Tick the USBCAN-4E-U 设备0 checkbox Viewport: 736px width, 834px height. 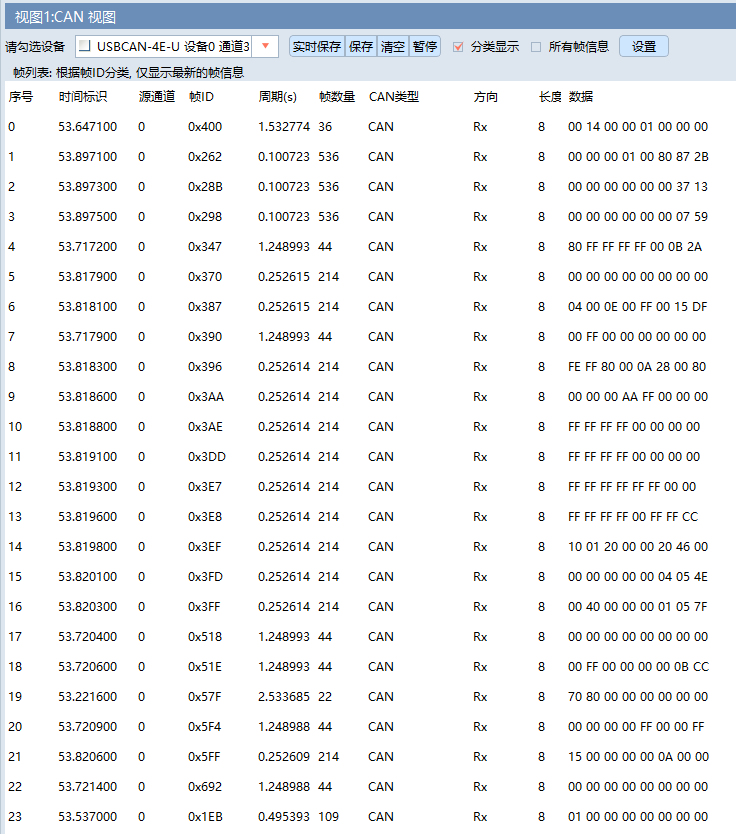pos(85,46)
